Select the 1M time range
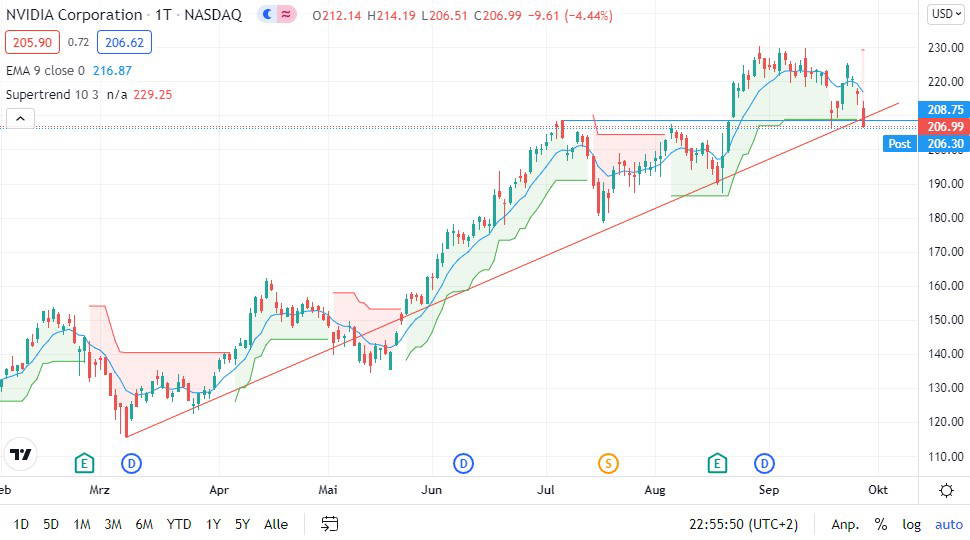Image resolution: width=970 pixels, height=540 pixels. [82, 525]
